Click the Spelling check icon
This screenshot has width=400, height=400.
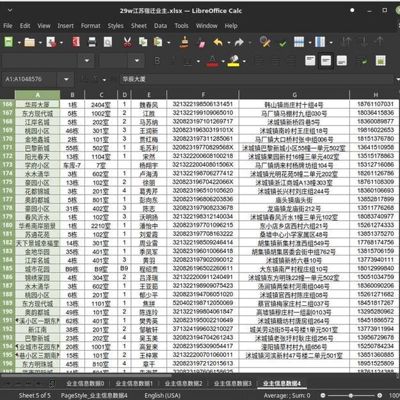tap(283, 43)
